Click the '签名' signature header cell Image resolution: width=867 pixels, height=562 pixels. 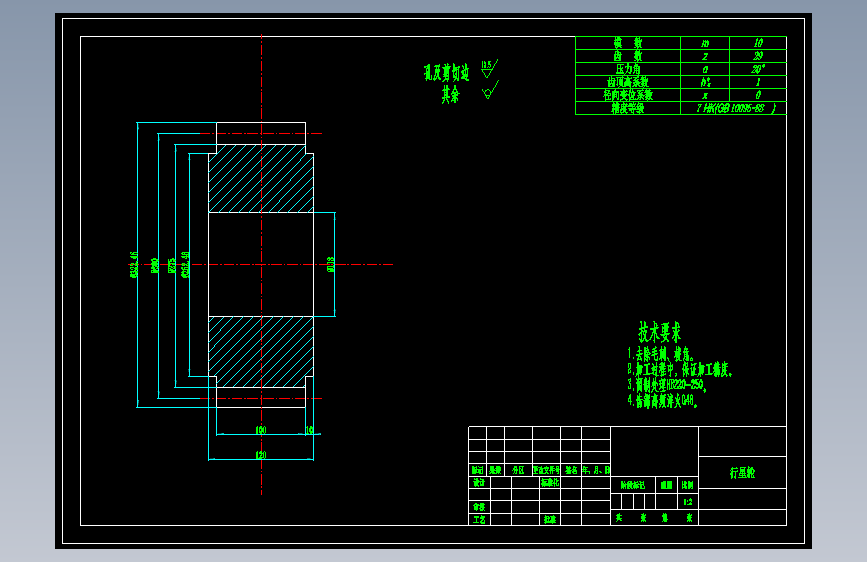click(x=571, y=470)
